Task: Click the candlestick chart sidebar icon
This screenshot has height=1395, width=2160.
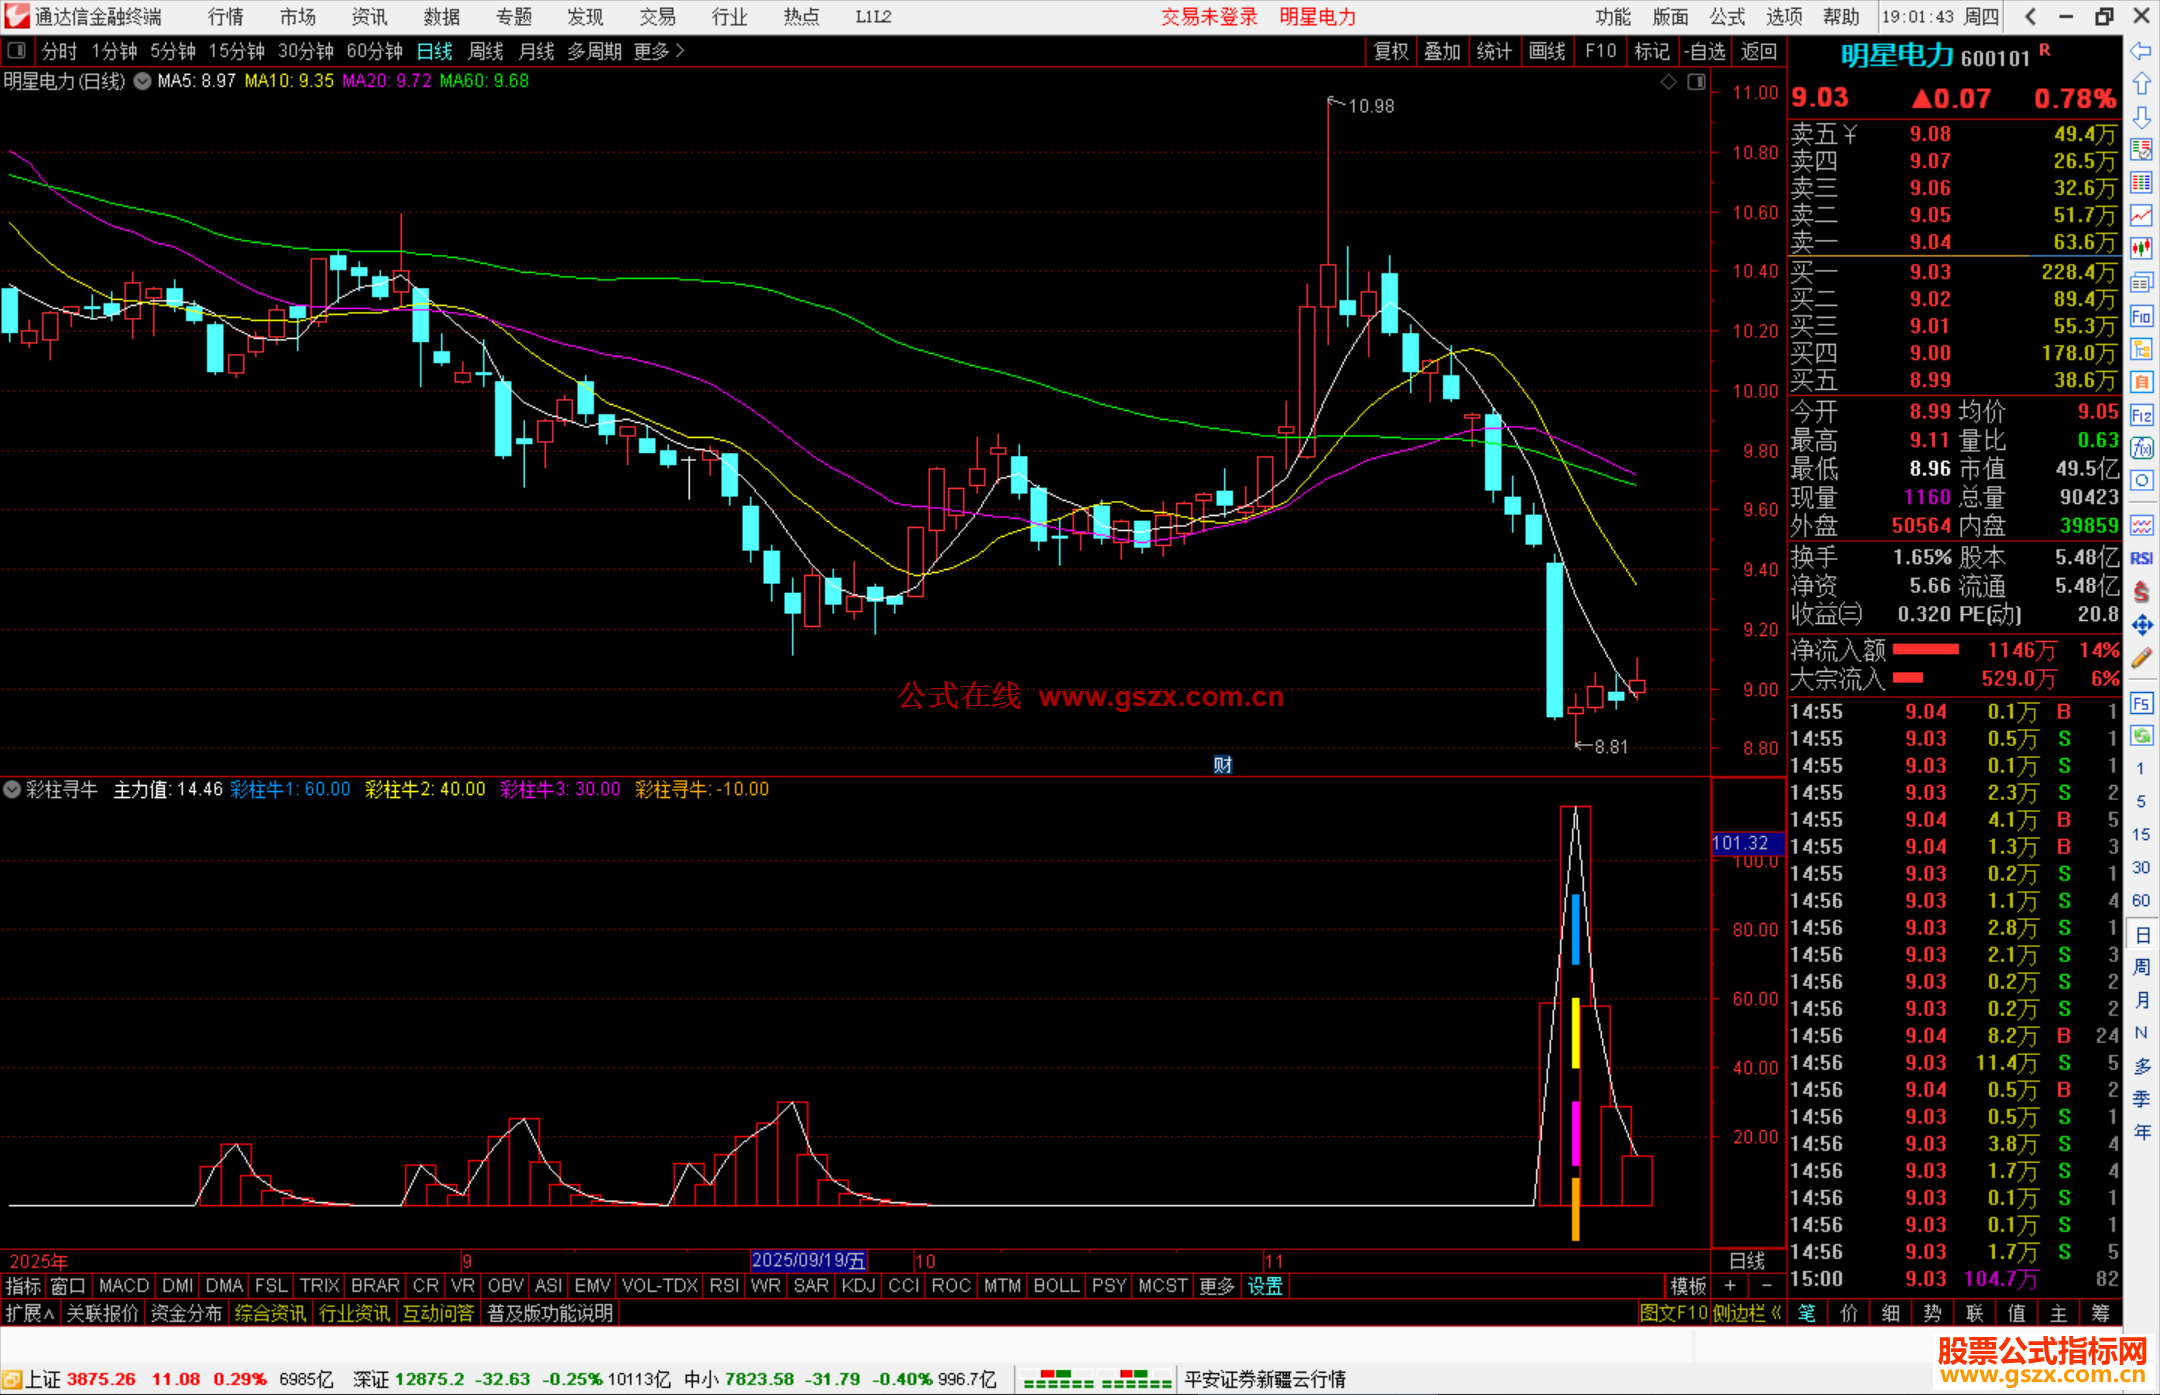Action: click(x=2141, y=248)
